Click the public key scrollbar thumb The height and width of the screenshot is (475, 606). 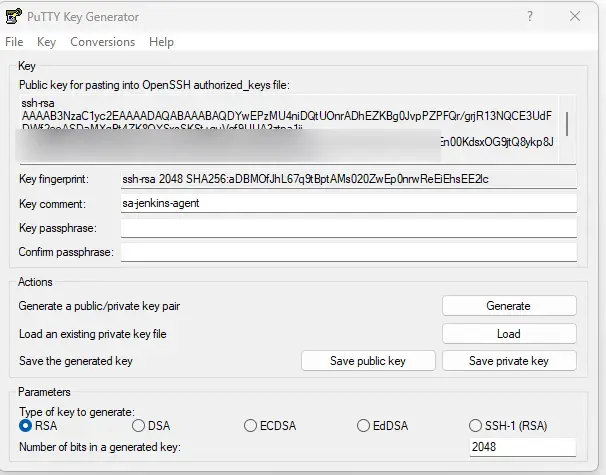[x=567, y=124]
